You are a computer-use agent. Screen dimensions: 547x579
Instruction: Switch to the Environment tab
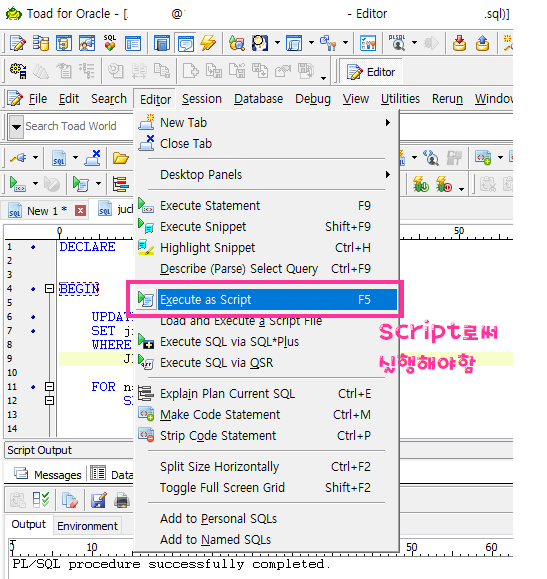88,525
